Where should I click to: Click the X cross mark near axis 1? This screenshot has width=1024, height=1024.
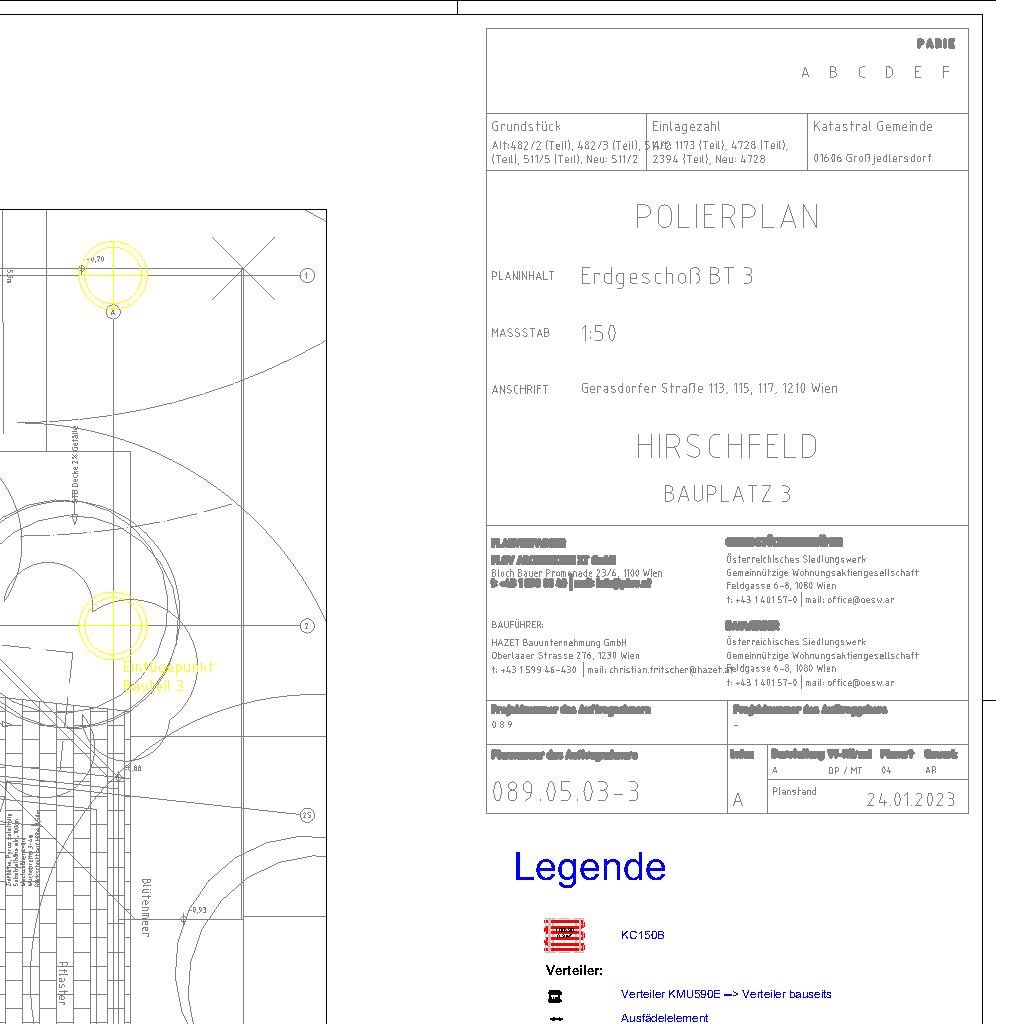(x=243, y=269)
